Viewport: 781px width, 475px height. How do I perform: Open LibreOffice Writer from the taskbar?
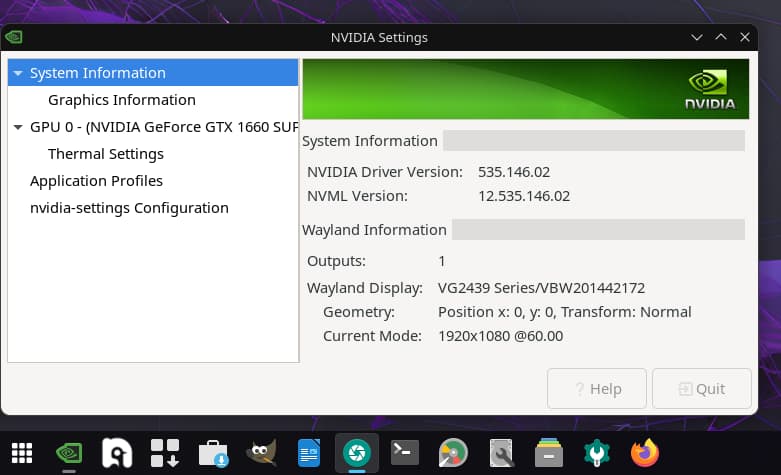(x=309, y=453)
